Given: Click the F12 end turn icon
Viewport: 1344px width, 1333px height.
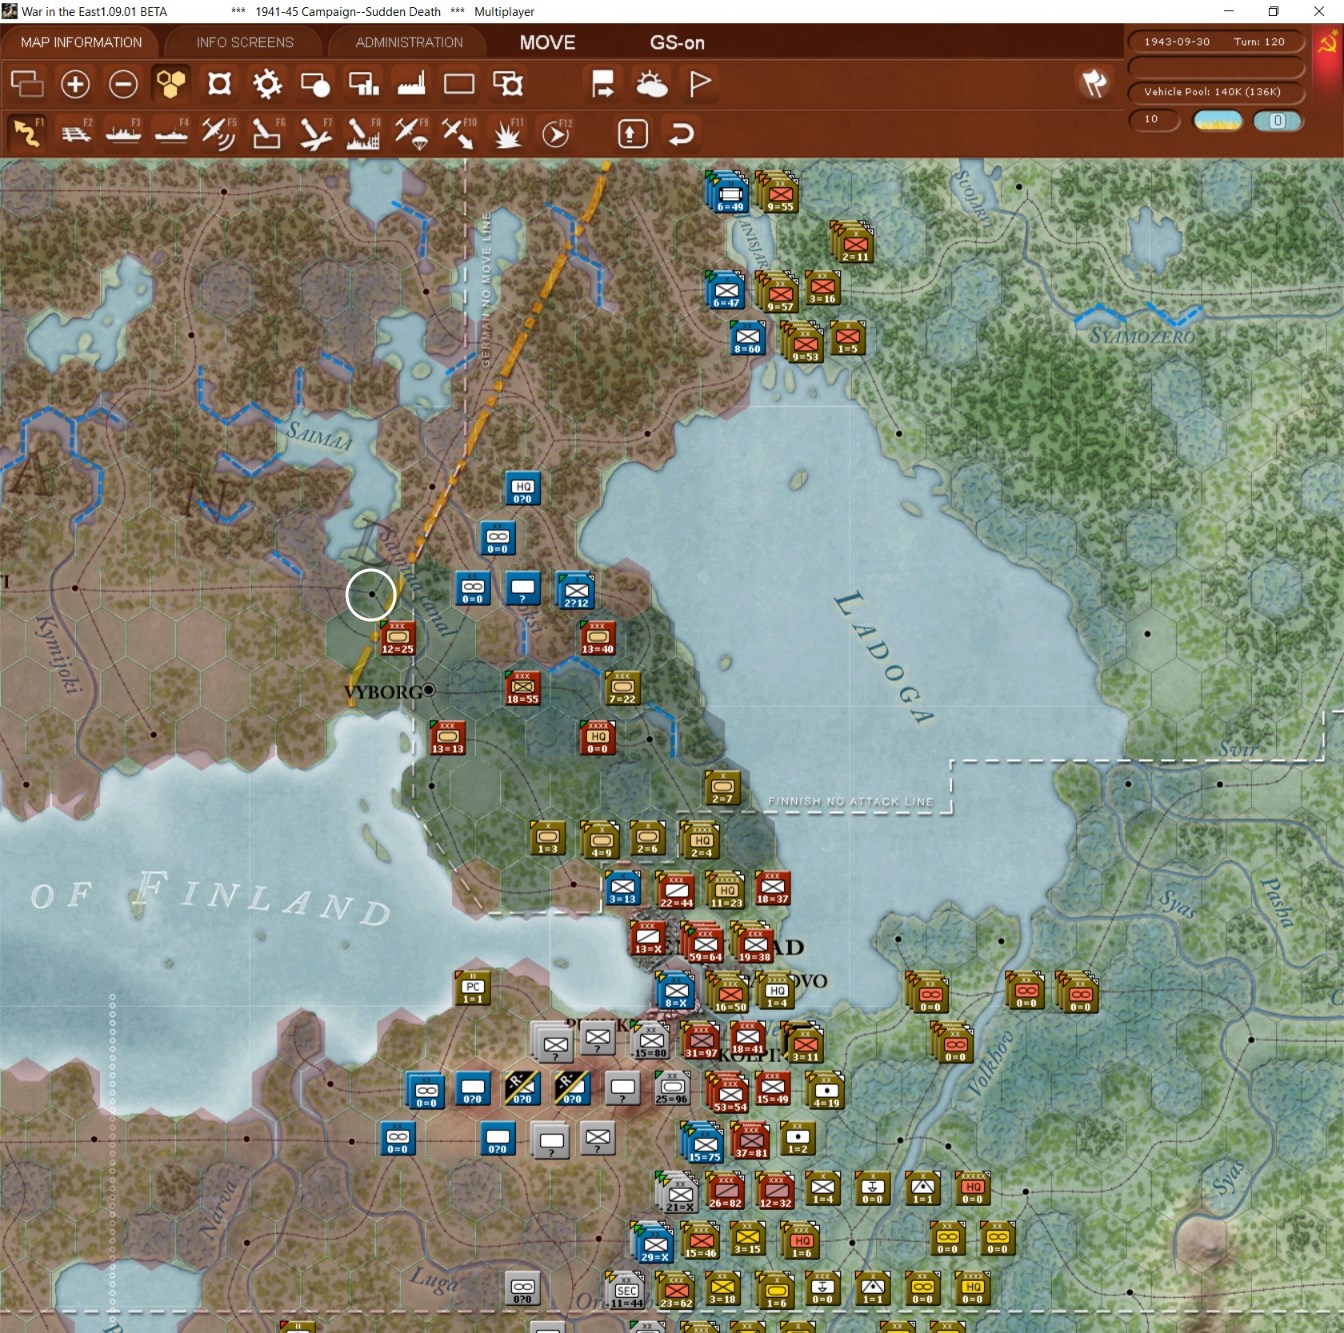Looking at the screenshot, I should 556,133.
